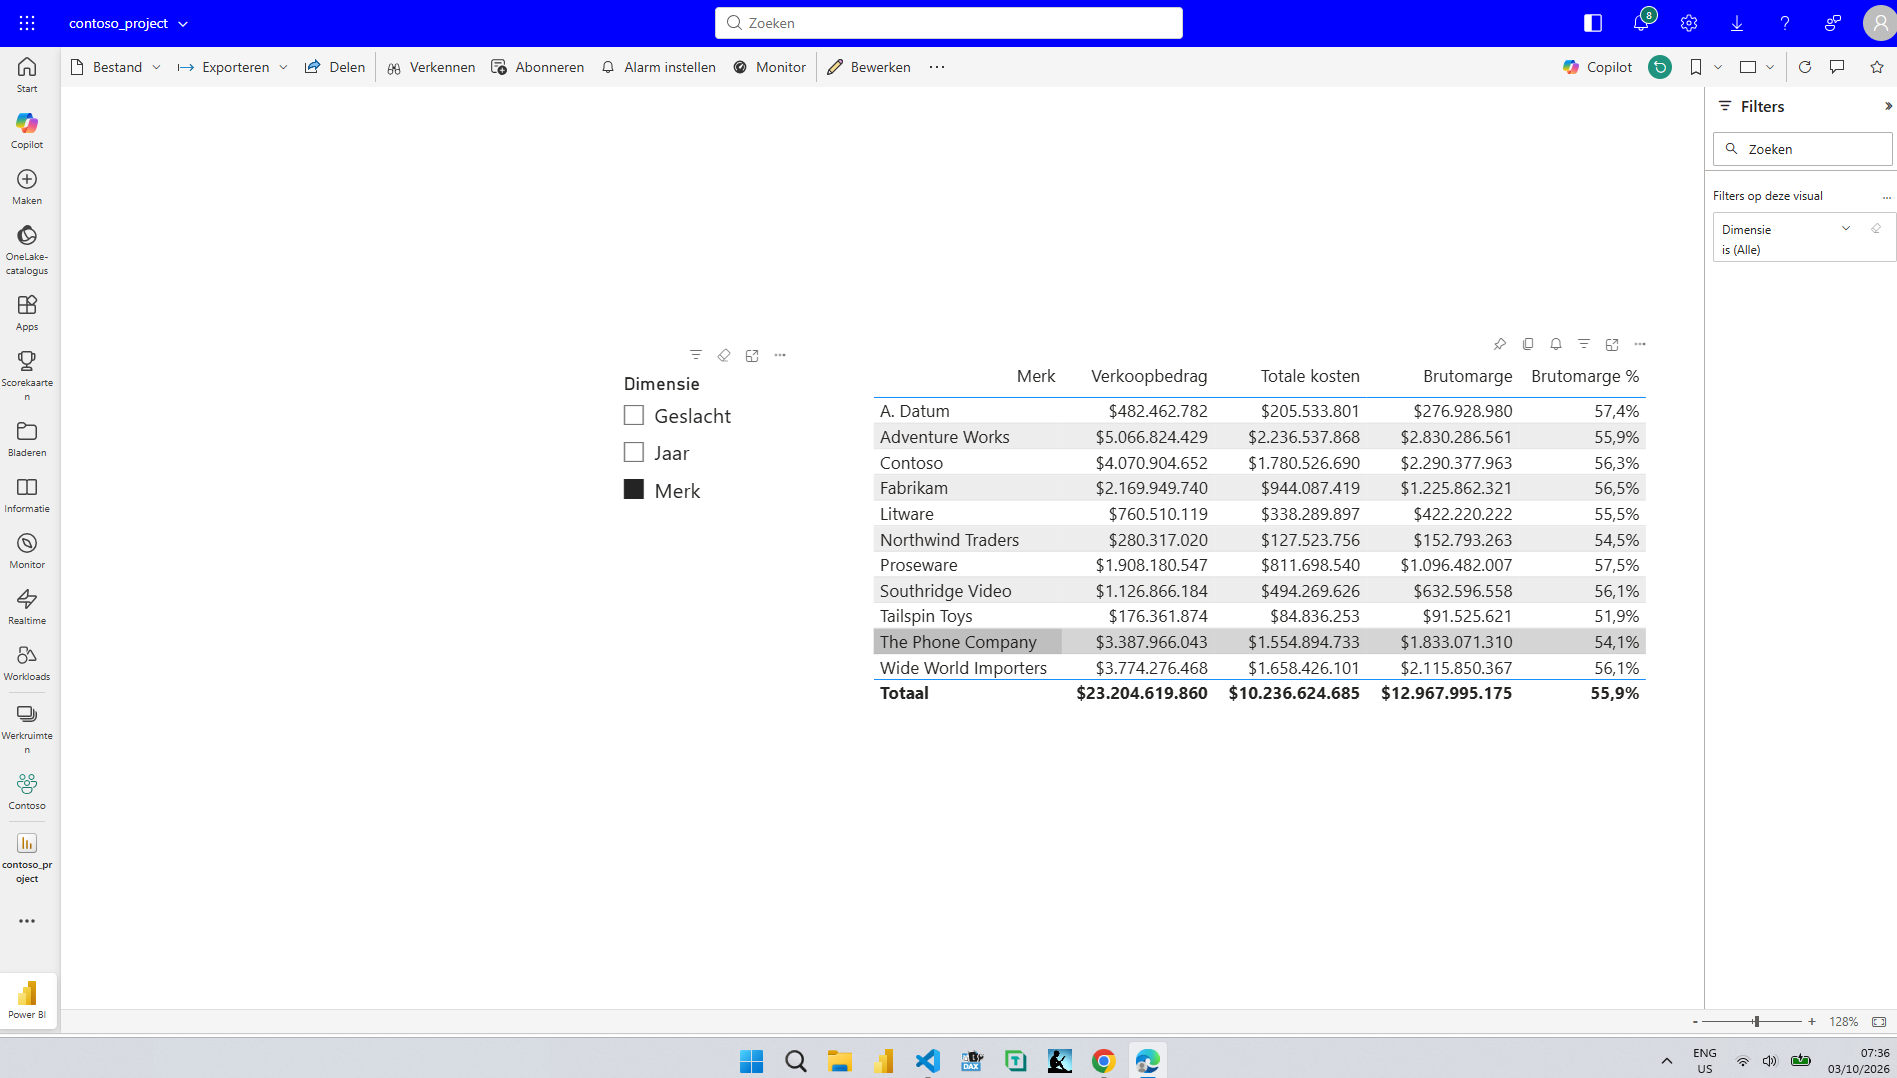Open Scorekaarten in left sidebar

click(x=27, y=375)
